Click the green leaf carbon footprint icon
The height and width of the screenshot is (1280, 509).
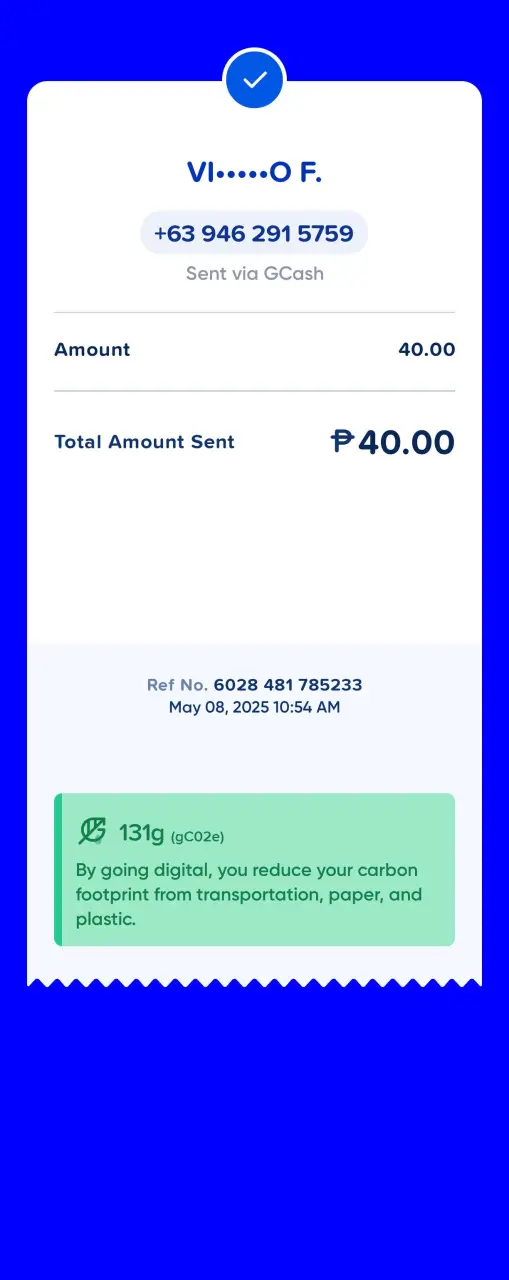(92, 831)
